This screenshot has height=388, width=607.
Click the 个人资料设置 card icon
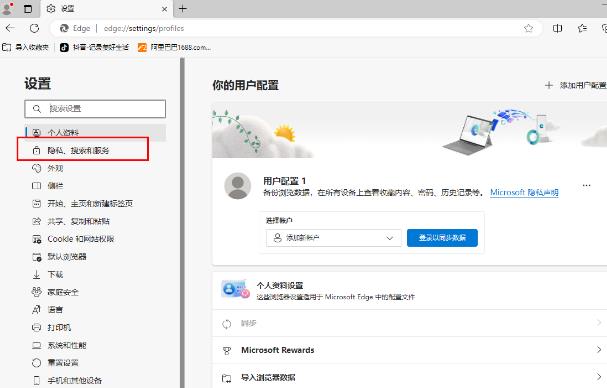point(235,289)
